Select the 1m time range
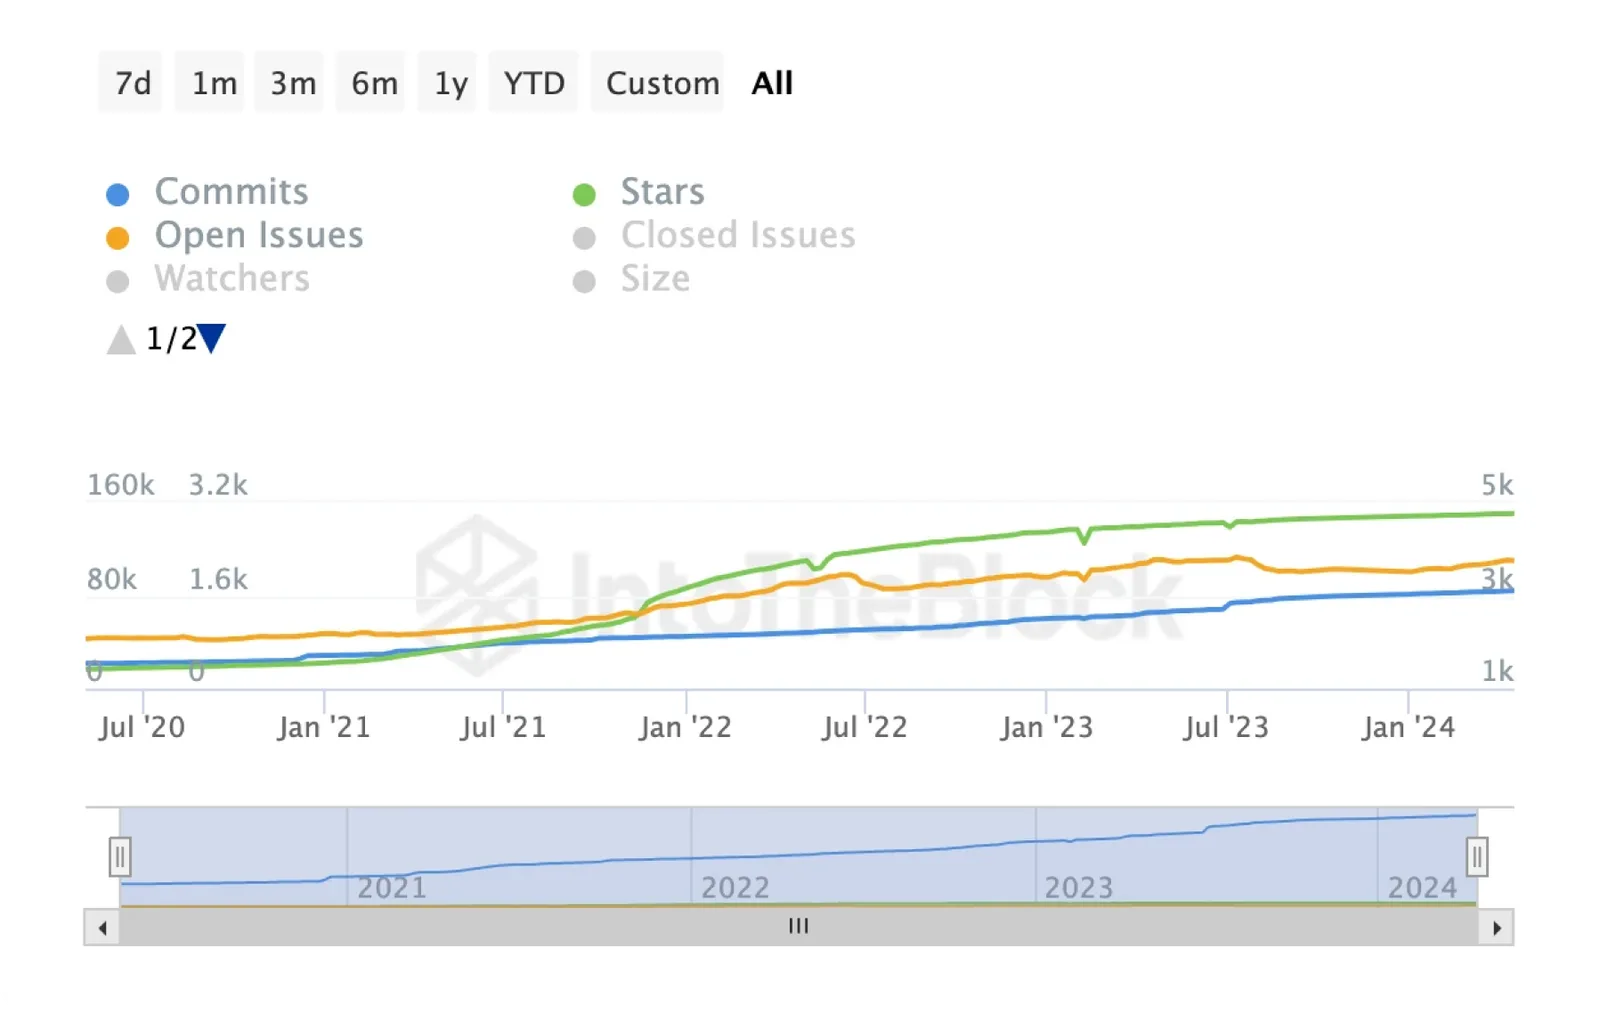Viewport: 1600px width, 1020px height. point(213,83)
